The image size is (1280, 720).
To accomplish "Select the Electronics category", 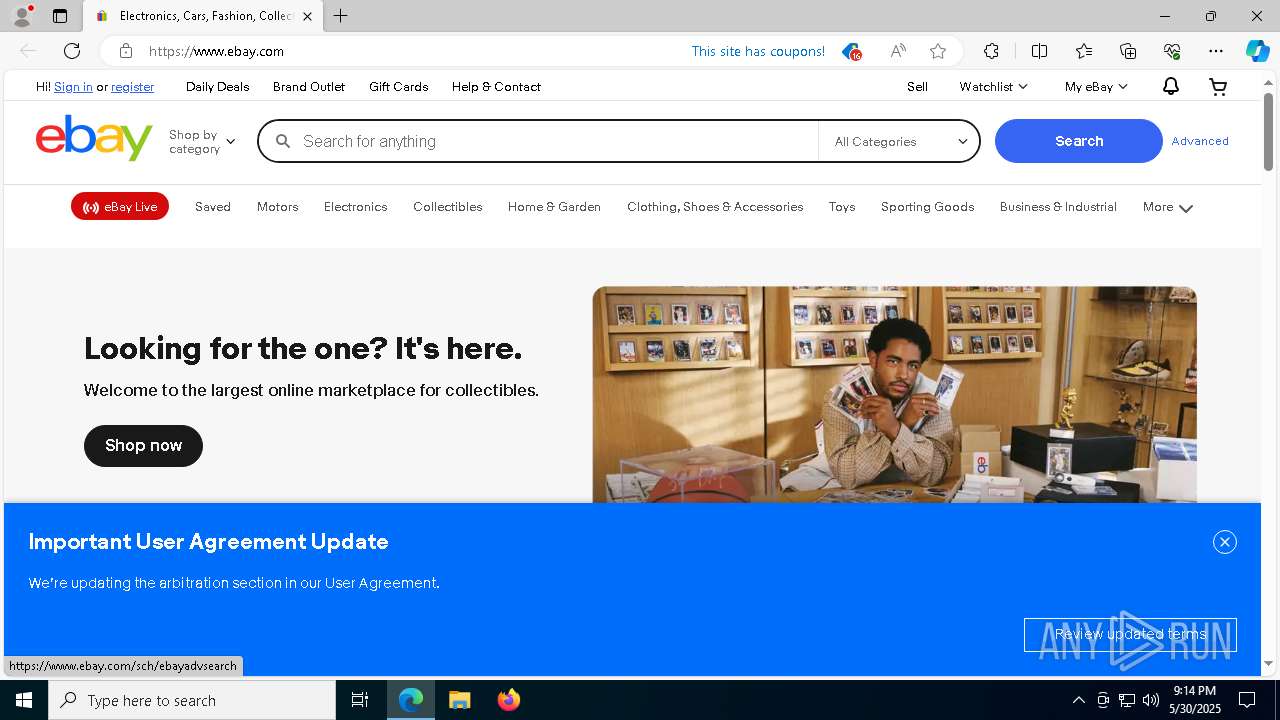I will coord(355,207).
